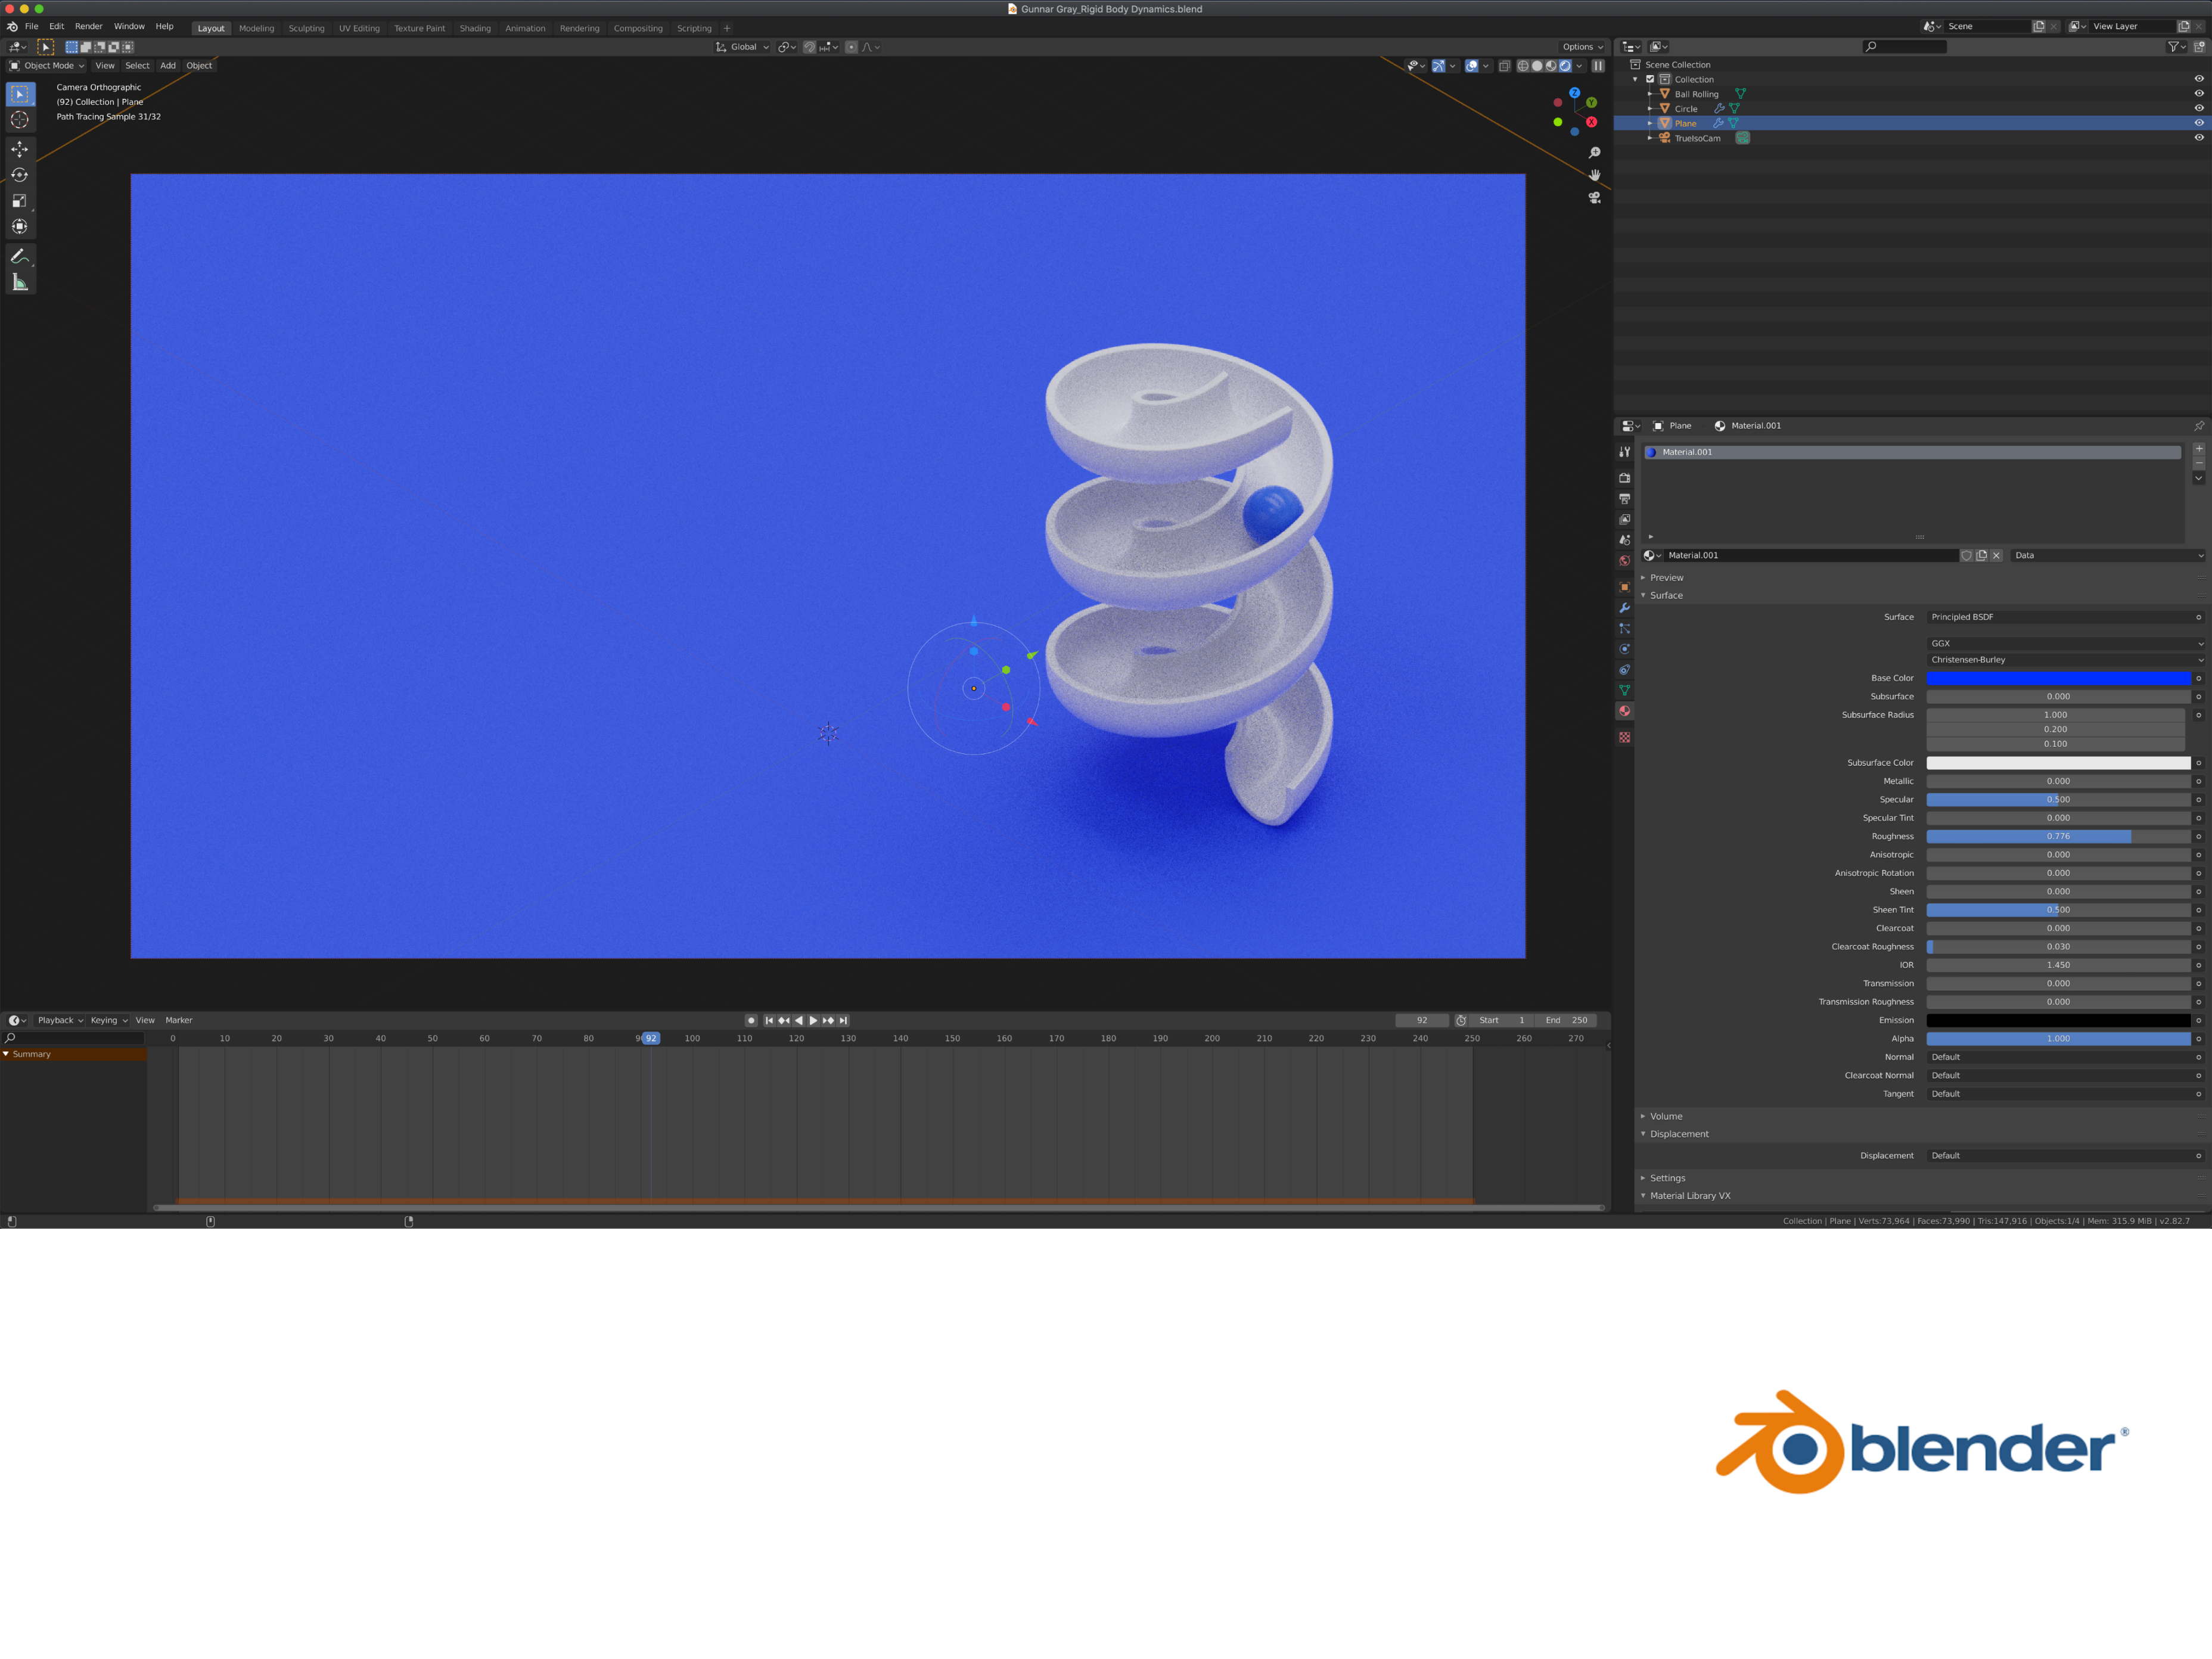
Task: Select the Measure tool
Action: (x=19, y=283)
